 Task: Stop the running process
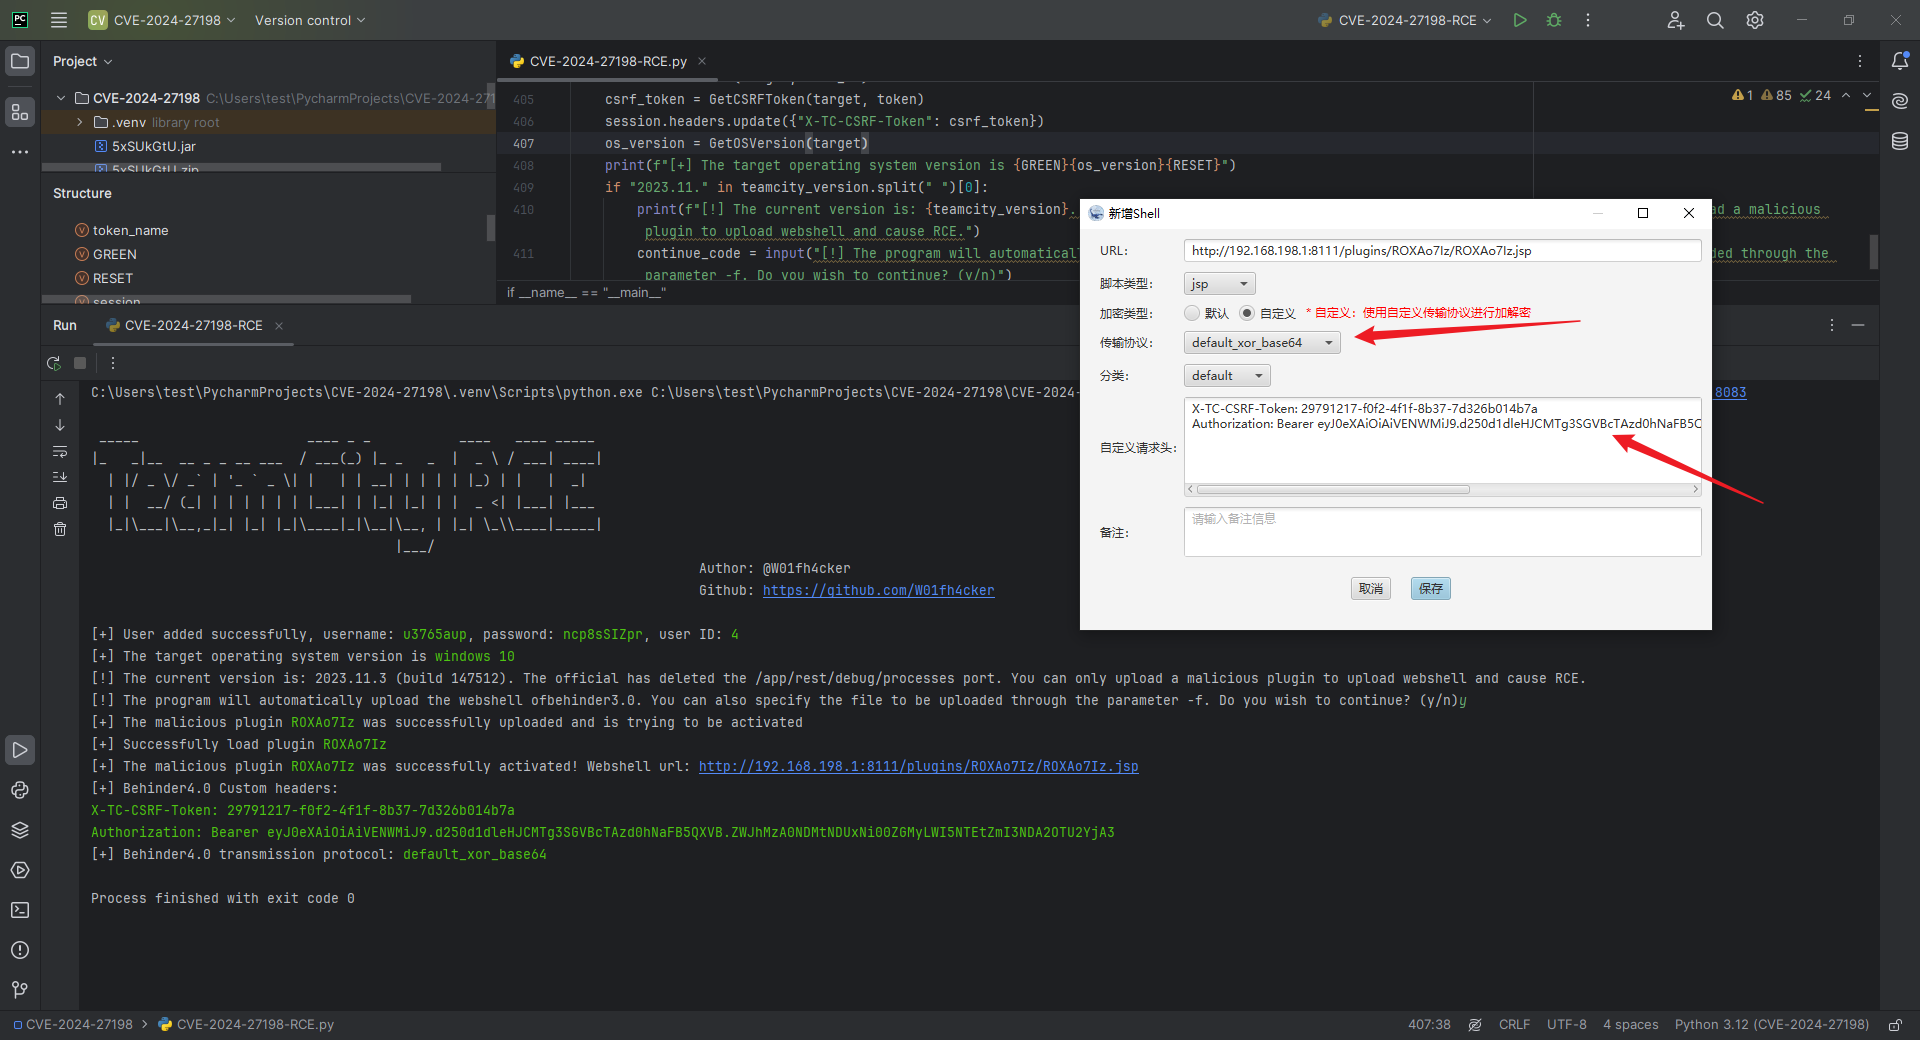80,363
